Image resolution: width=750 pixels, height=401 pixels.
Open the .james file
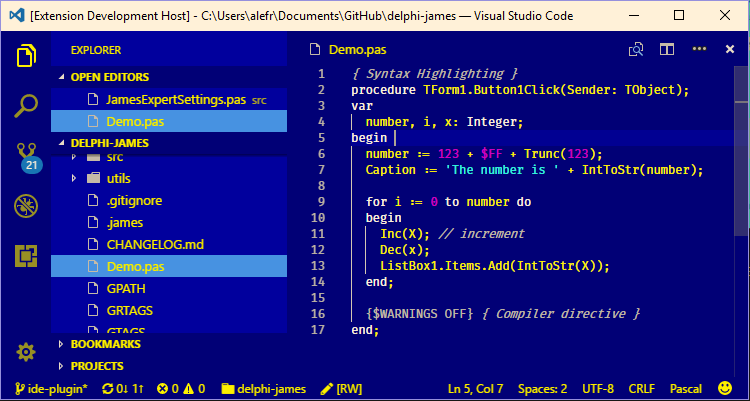169,223
